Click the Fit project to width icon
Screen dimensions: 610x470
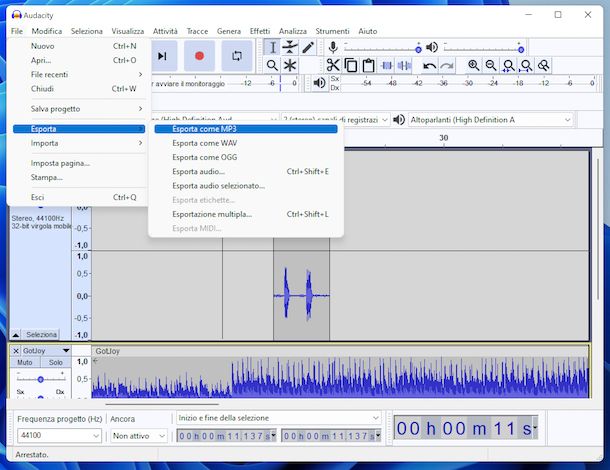click(526, 65)
